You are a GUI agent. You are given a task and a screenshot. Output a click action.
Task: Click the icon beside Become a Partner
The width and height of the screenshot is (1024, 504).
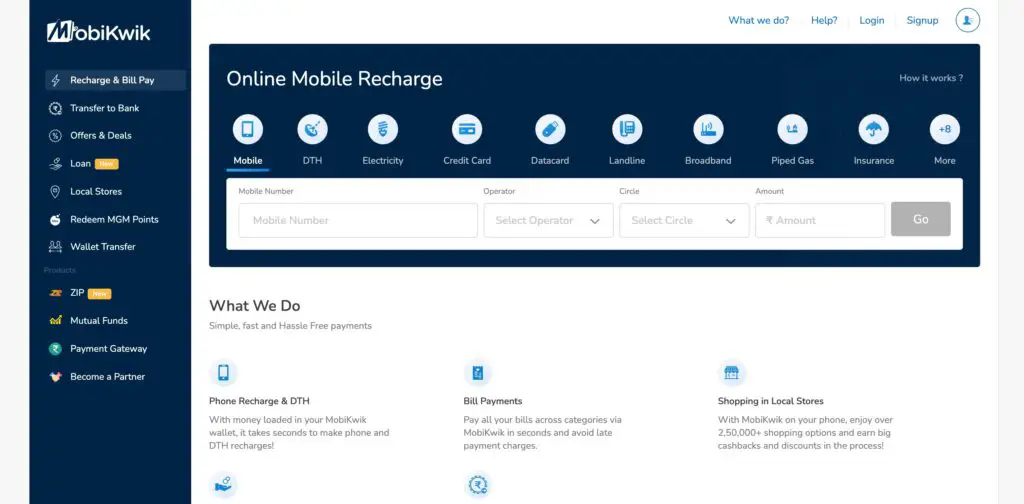[56, 377]
